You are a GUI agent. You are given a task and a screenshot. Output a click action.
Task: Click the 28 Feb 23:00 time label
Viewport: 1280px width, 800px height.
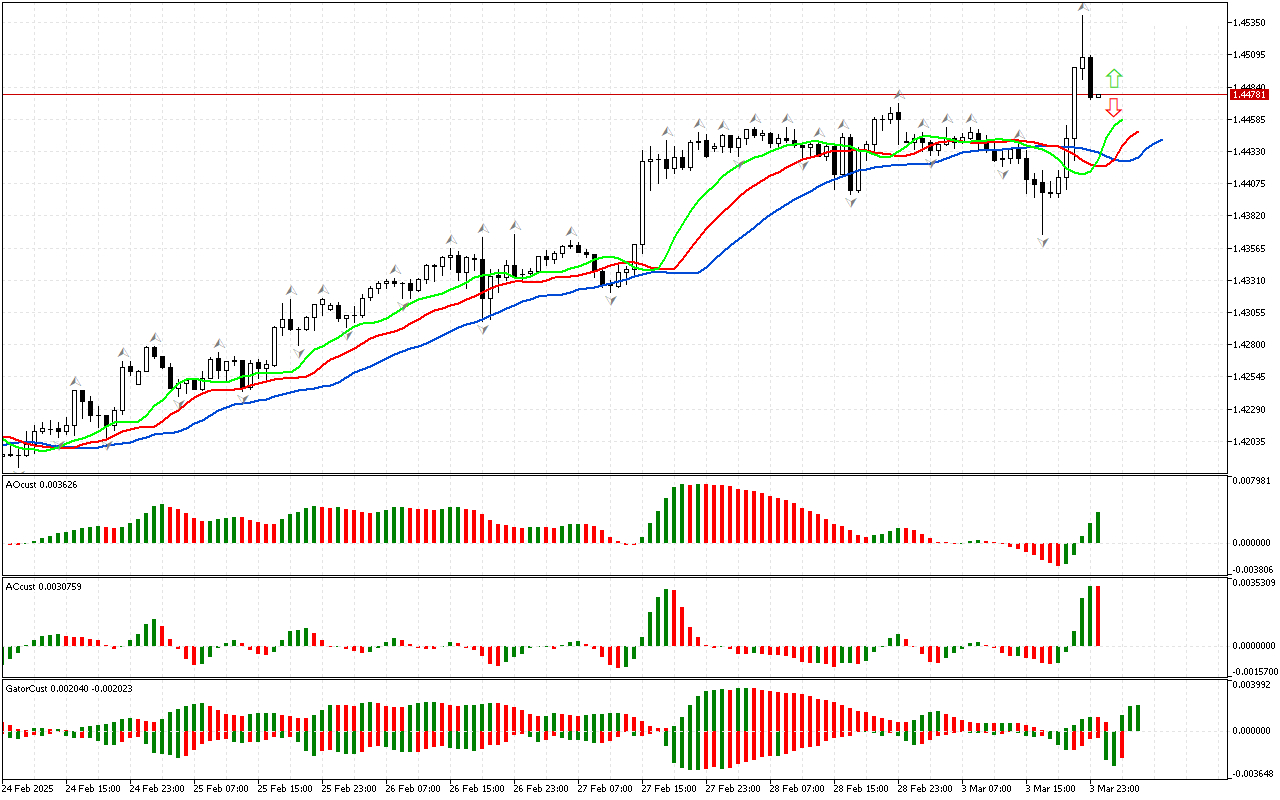point(925,789)
